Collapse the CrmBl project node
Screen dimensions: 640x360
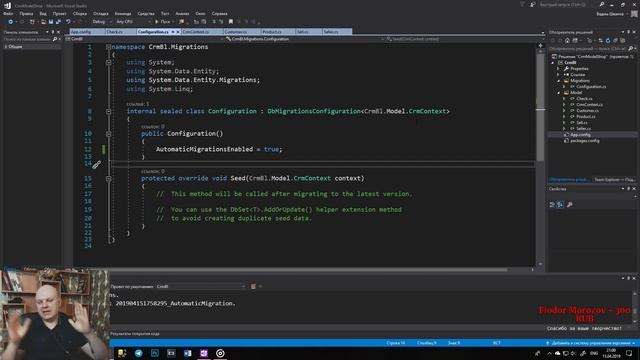click(553, 62)
